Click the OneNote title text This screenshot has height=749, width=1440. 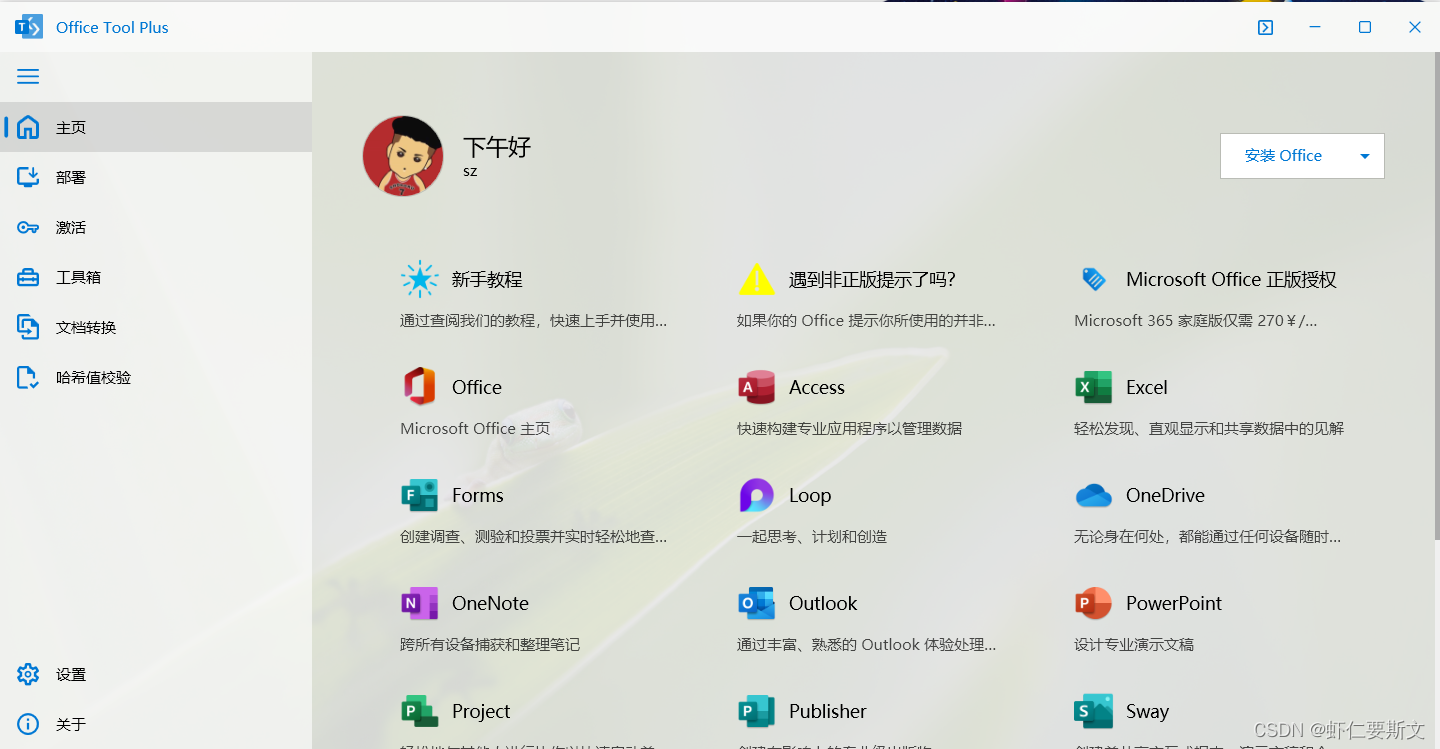(490, 603)
